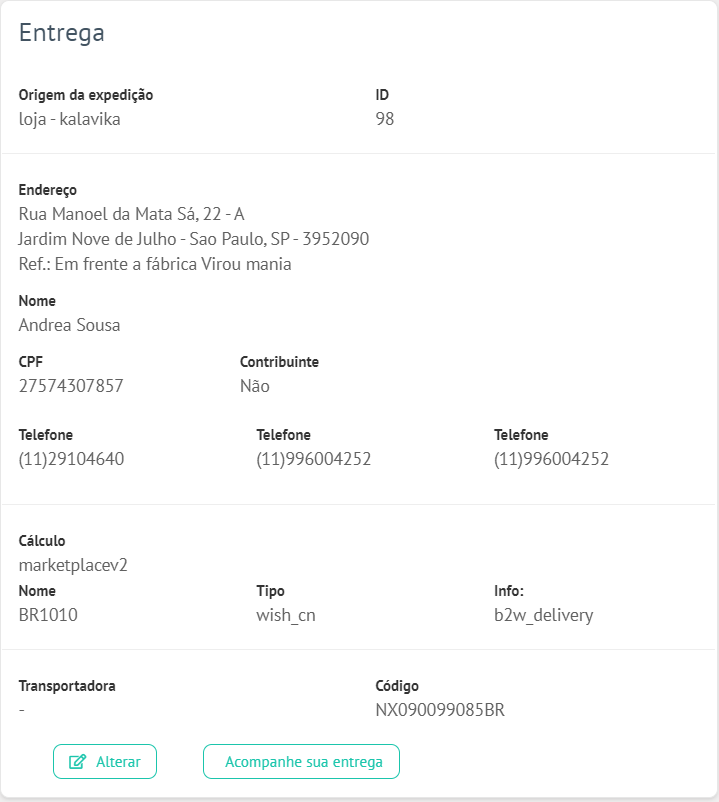Select the street address line Rua Manoel
The image size is (719, 802).
[x=131, y=214]
